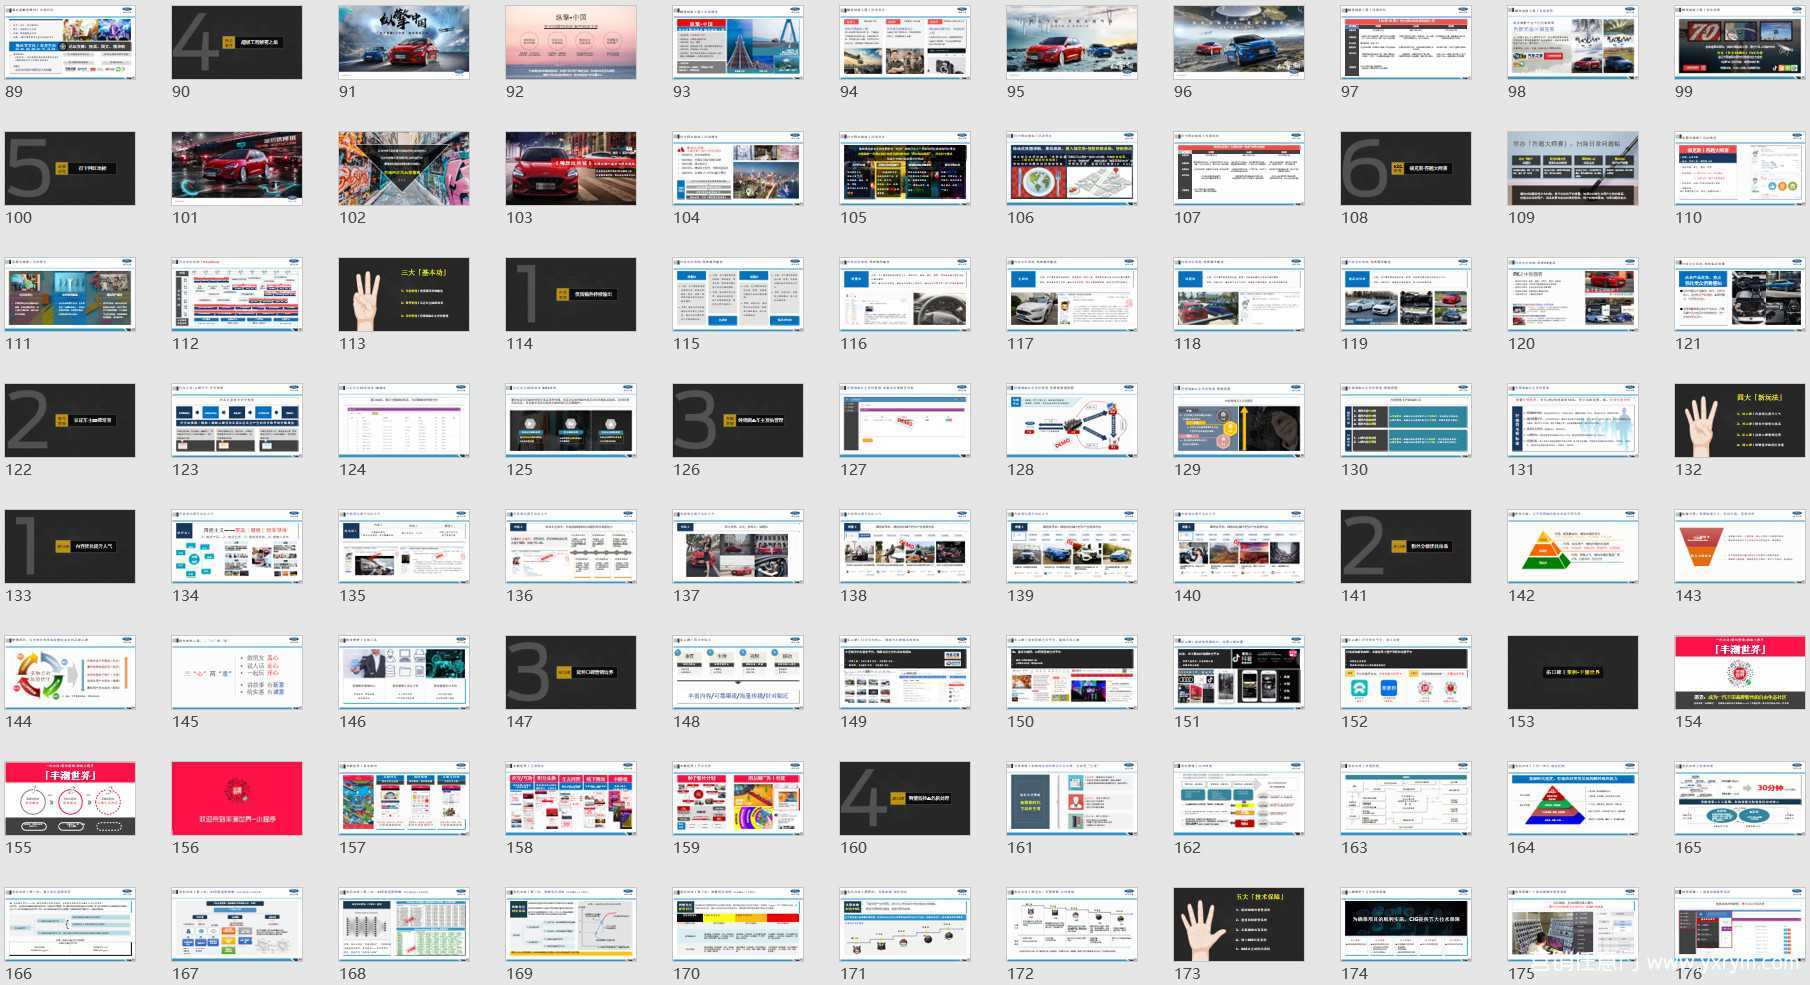The height and width of the screenshot is (985, 1810).
Task: Click slide 155 with red header circles
Action: point(70,799)
